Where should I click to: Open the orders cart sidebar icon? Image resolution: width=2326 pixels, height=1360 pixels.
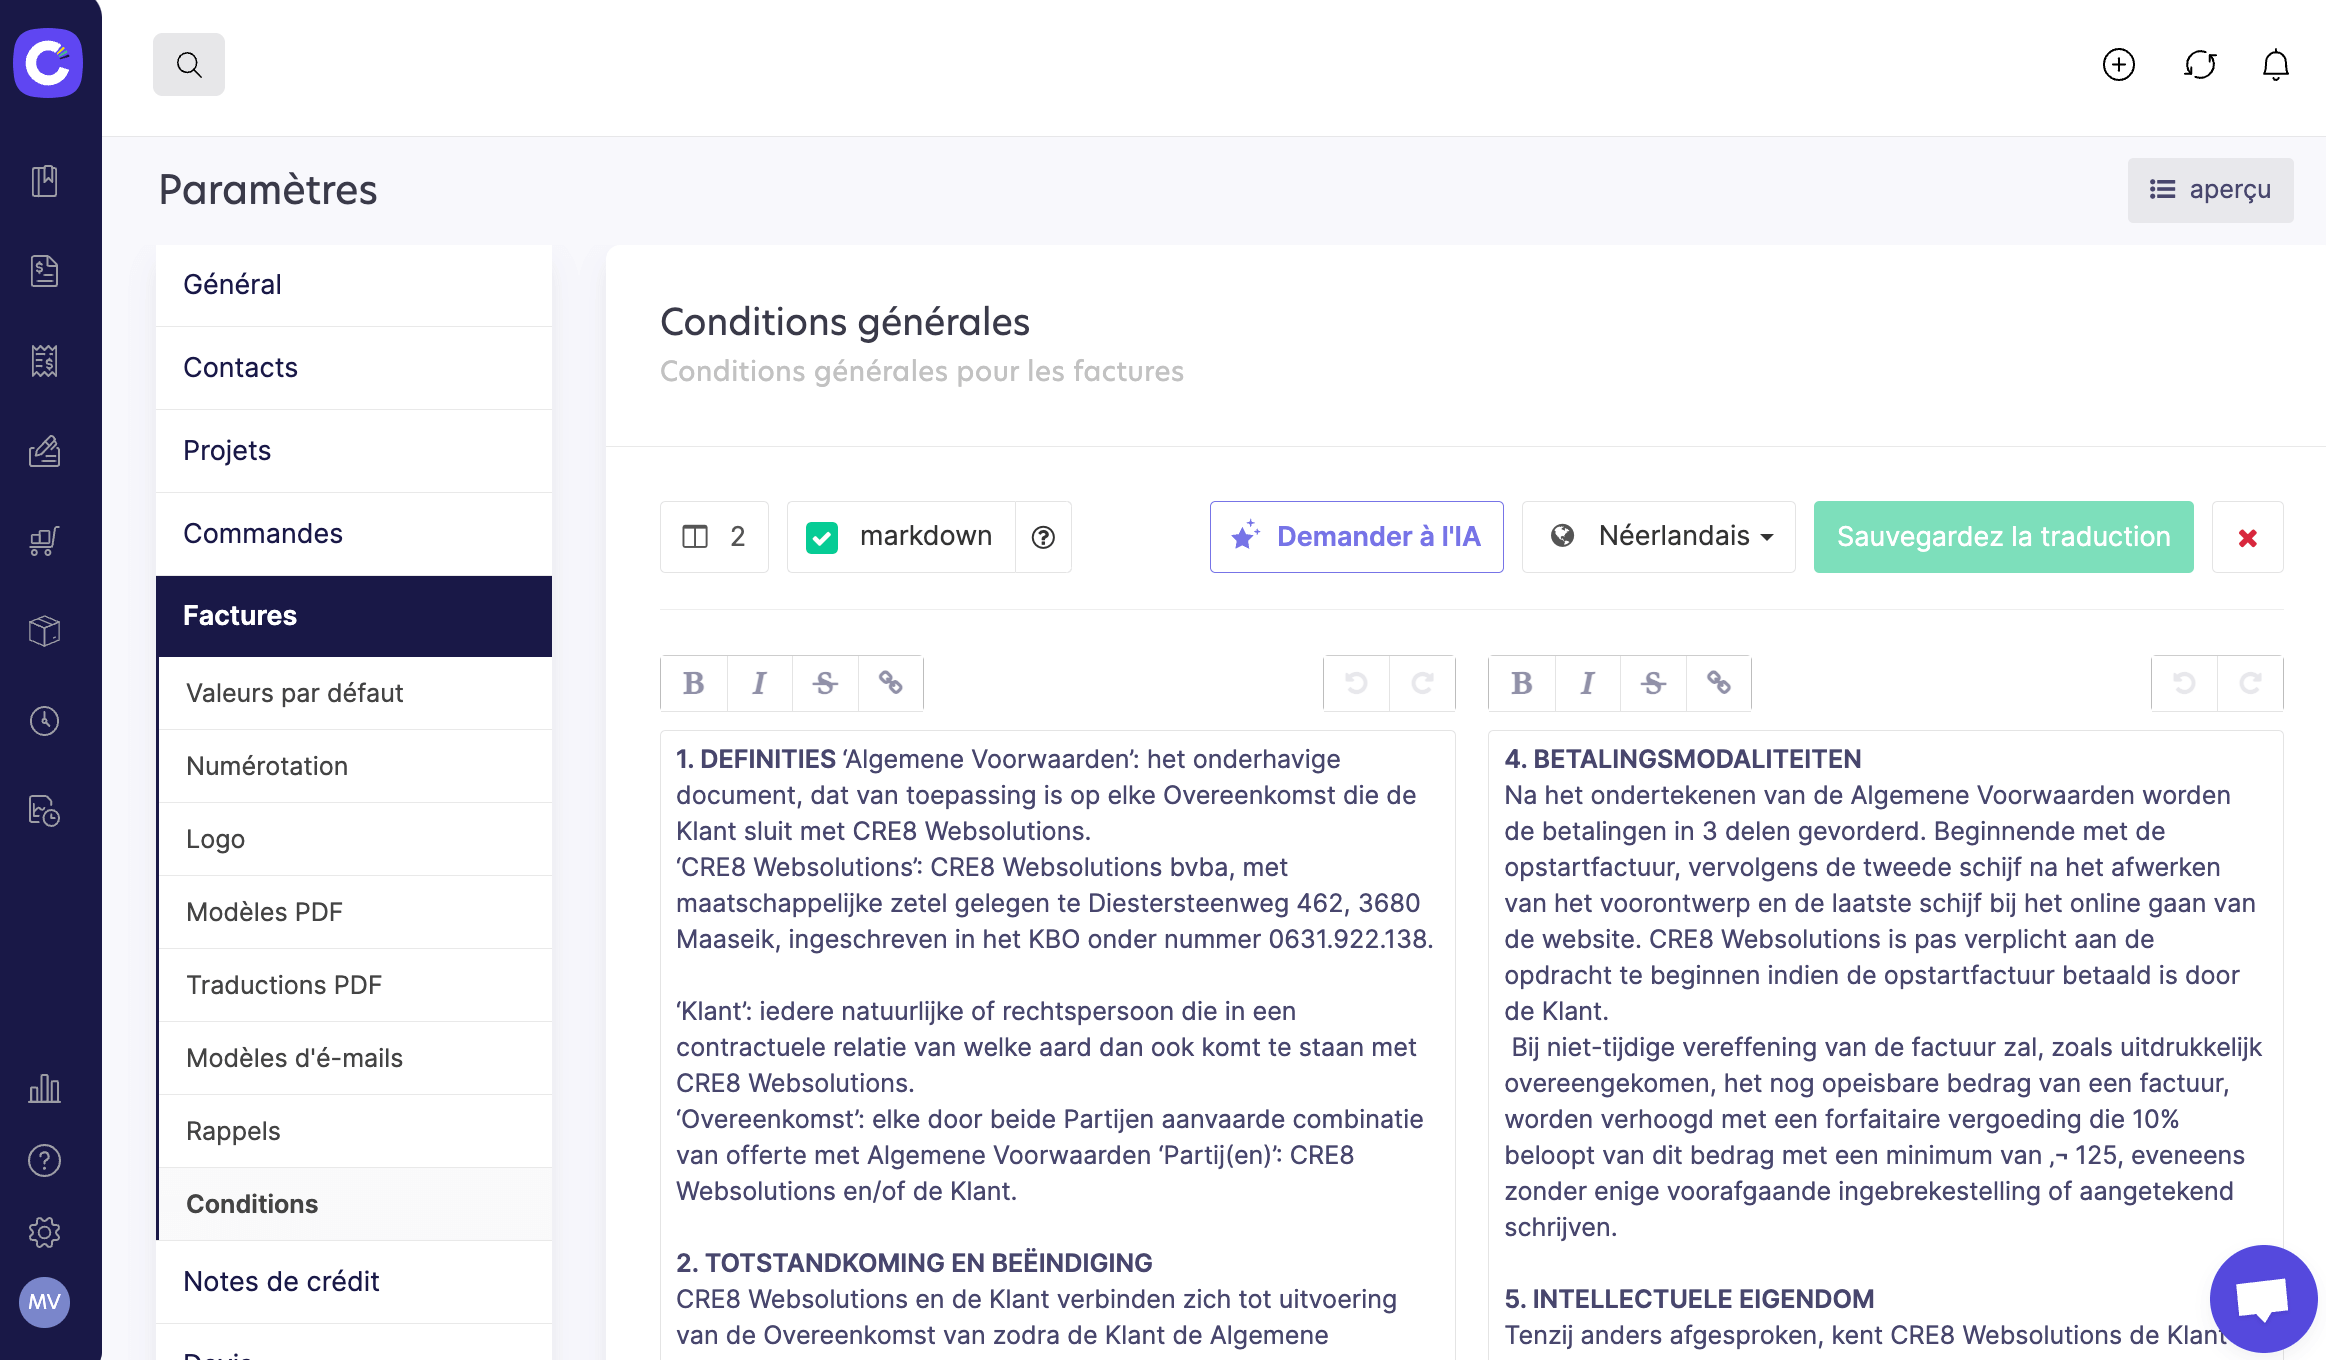tap(45, 541)
